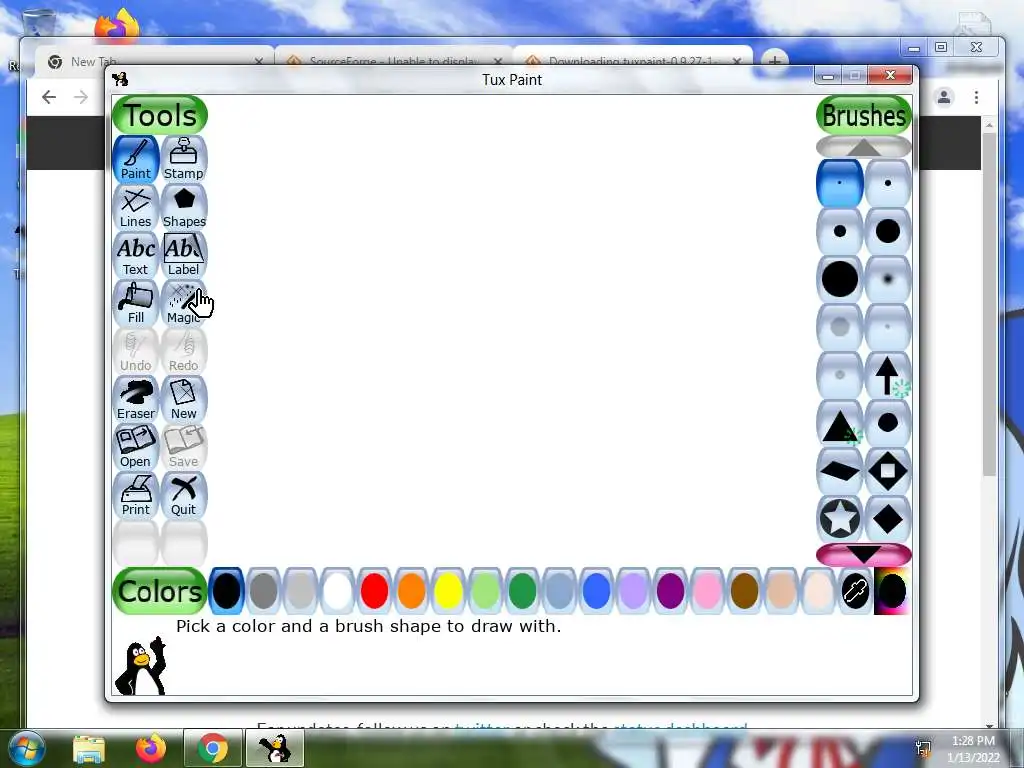Select the white color swatch

click(x=338, y=592)
